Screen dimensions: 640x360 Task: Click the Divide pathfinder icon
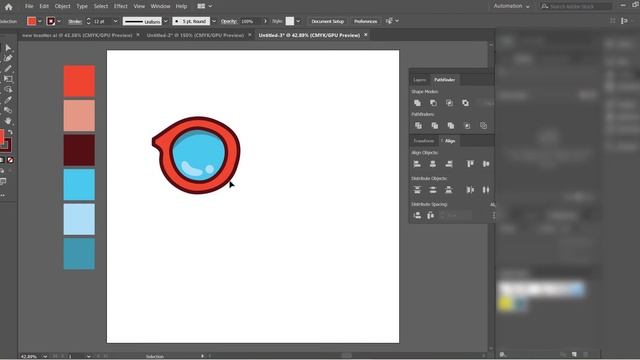418,126
